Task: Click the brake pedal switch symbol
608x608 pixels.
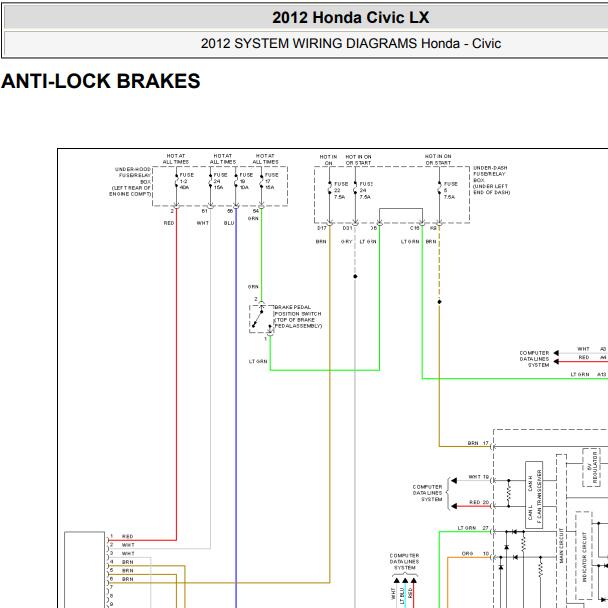Action: pyautogui.click(x=261, y=319)
